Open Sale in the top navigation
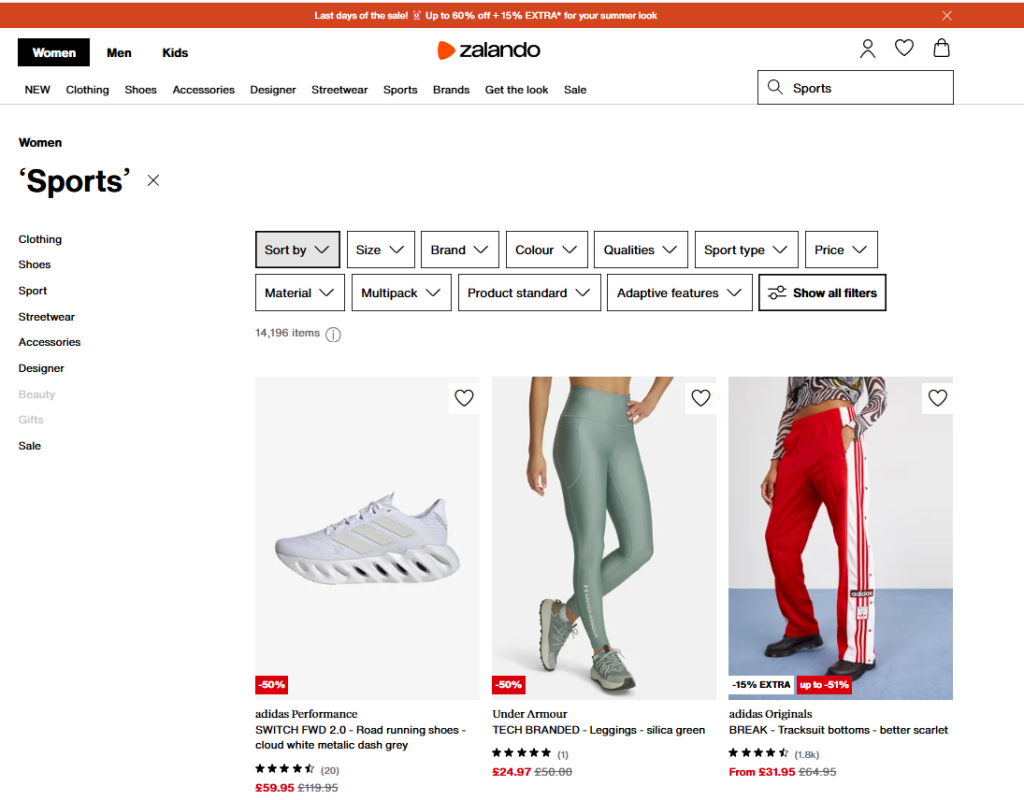The height and width of the screenshot is (800, 1024). [575, 89]
